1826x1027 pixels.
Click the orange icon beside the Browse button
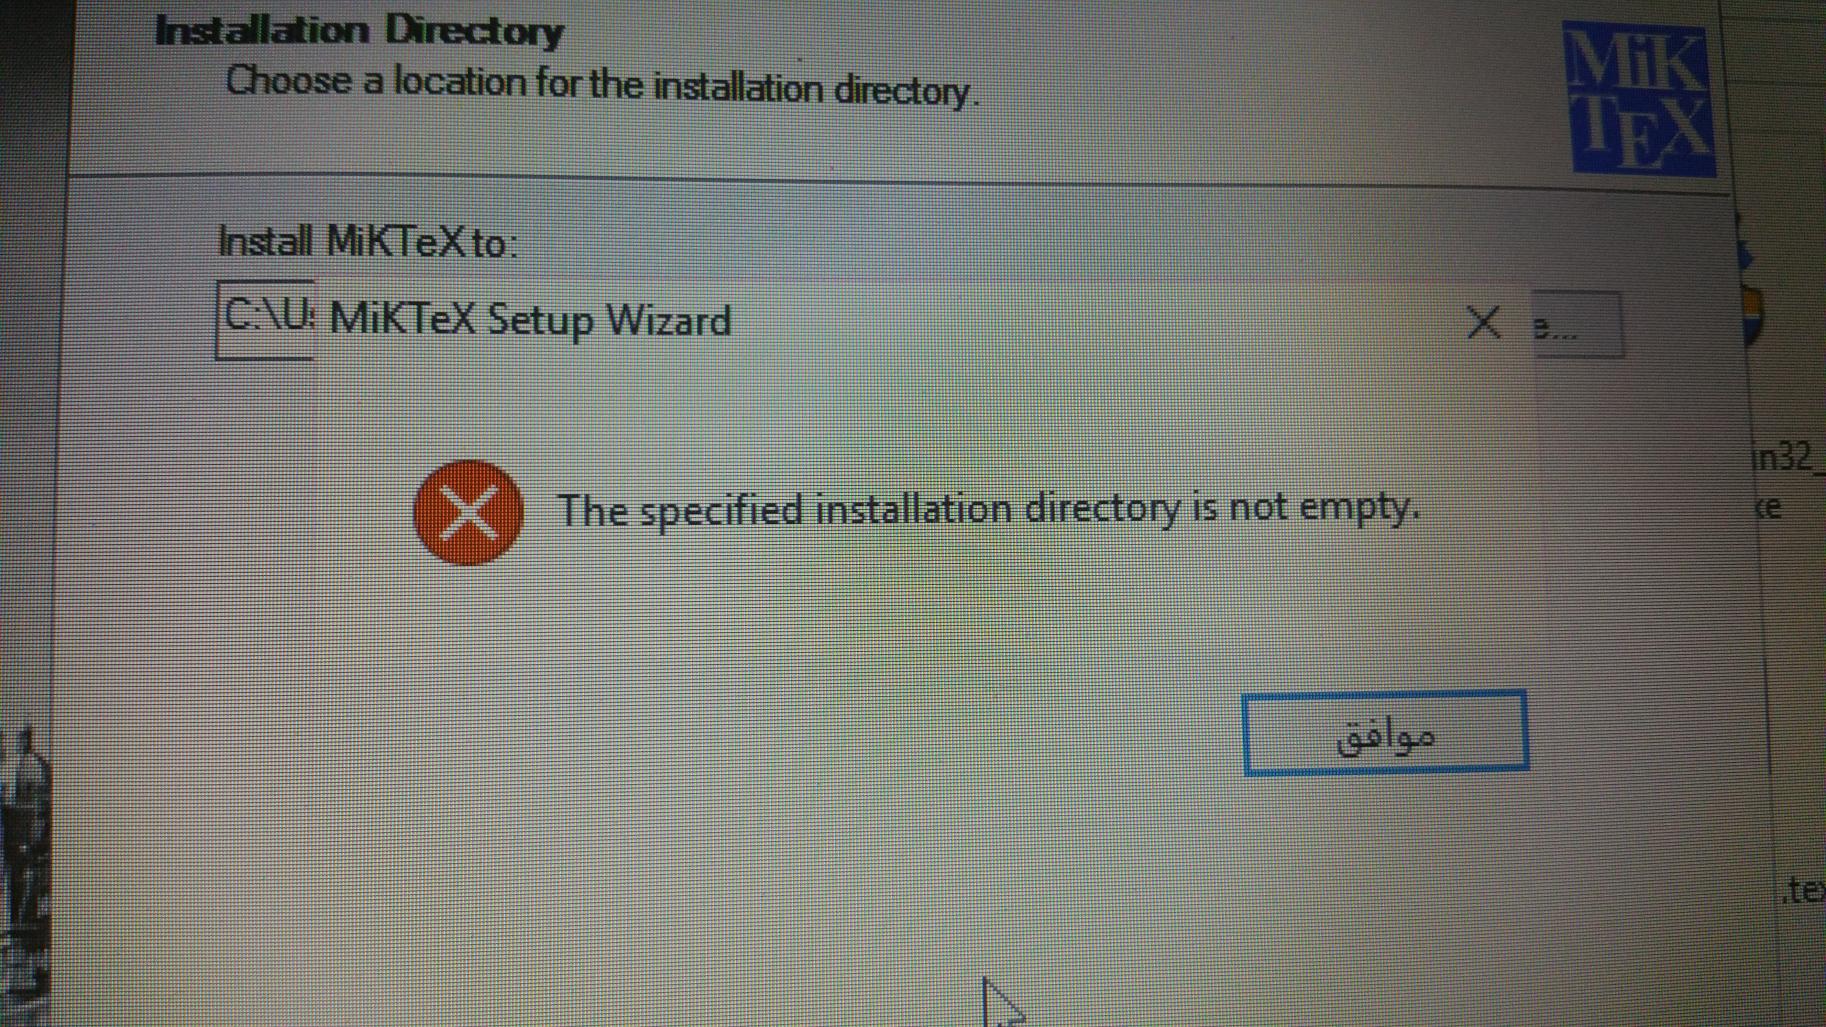tap(1752, 315)
